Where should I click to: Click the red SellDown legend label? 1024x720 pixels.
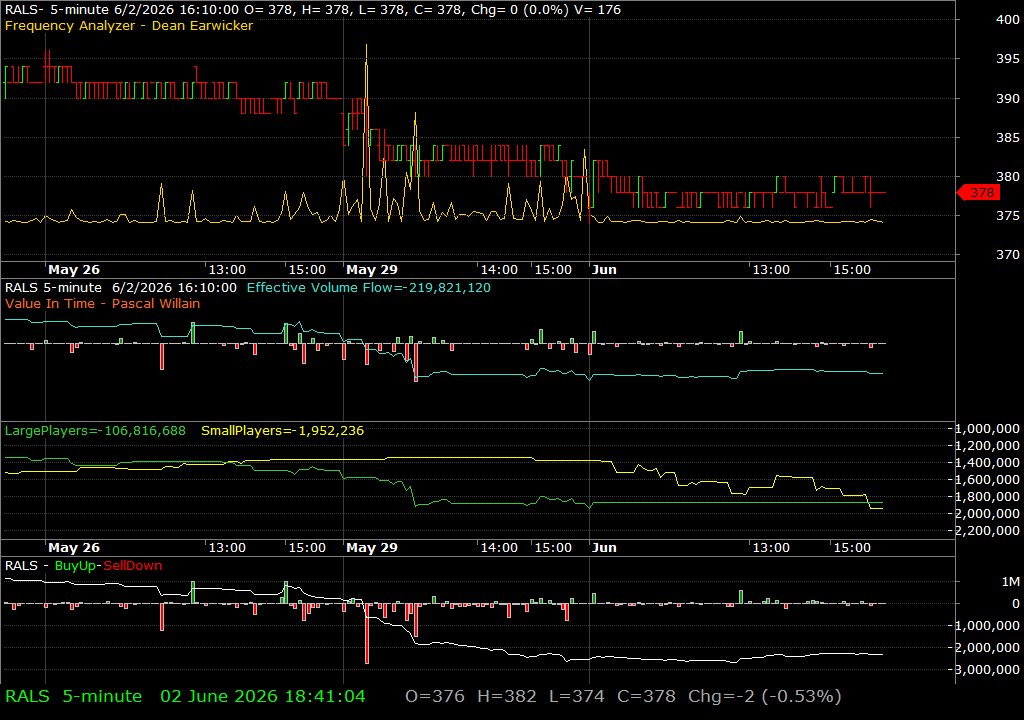[x=133, y=565]
